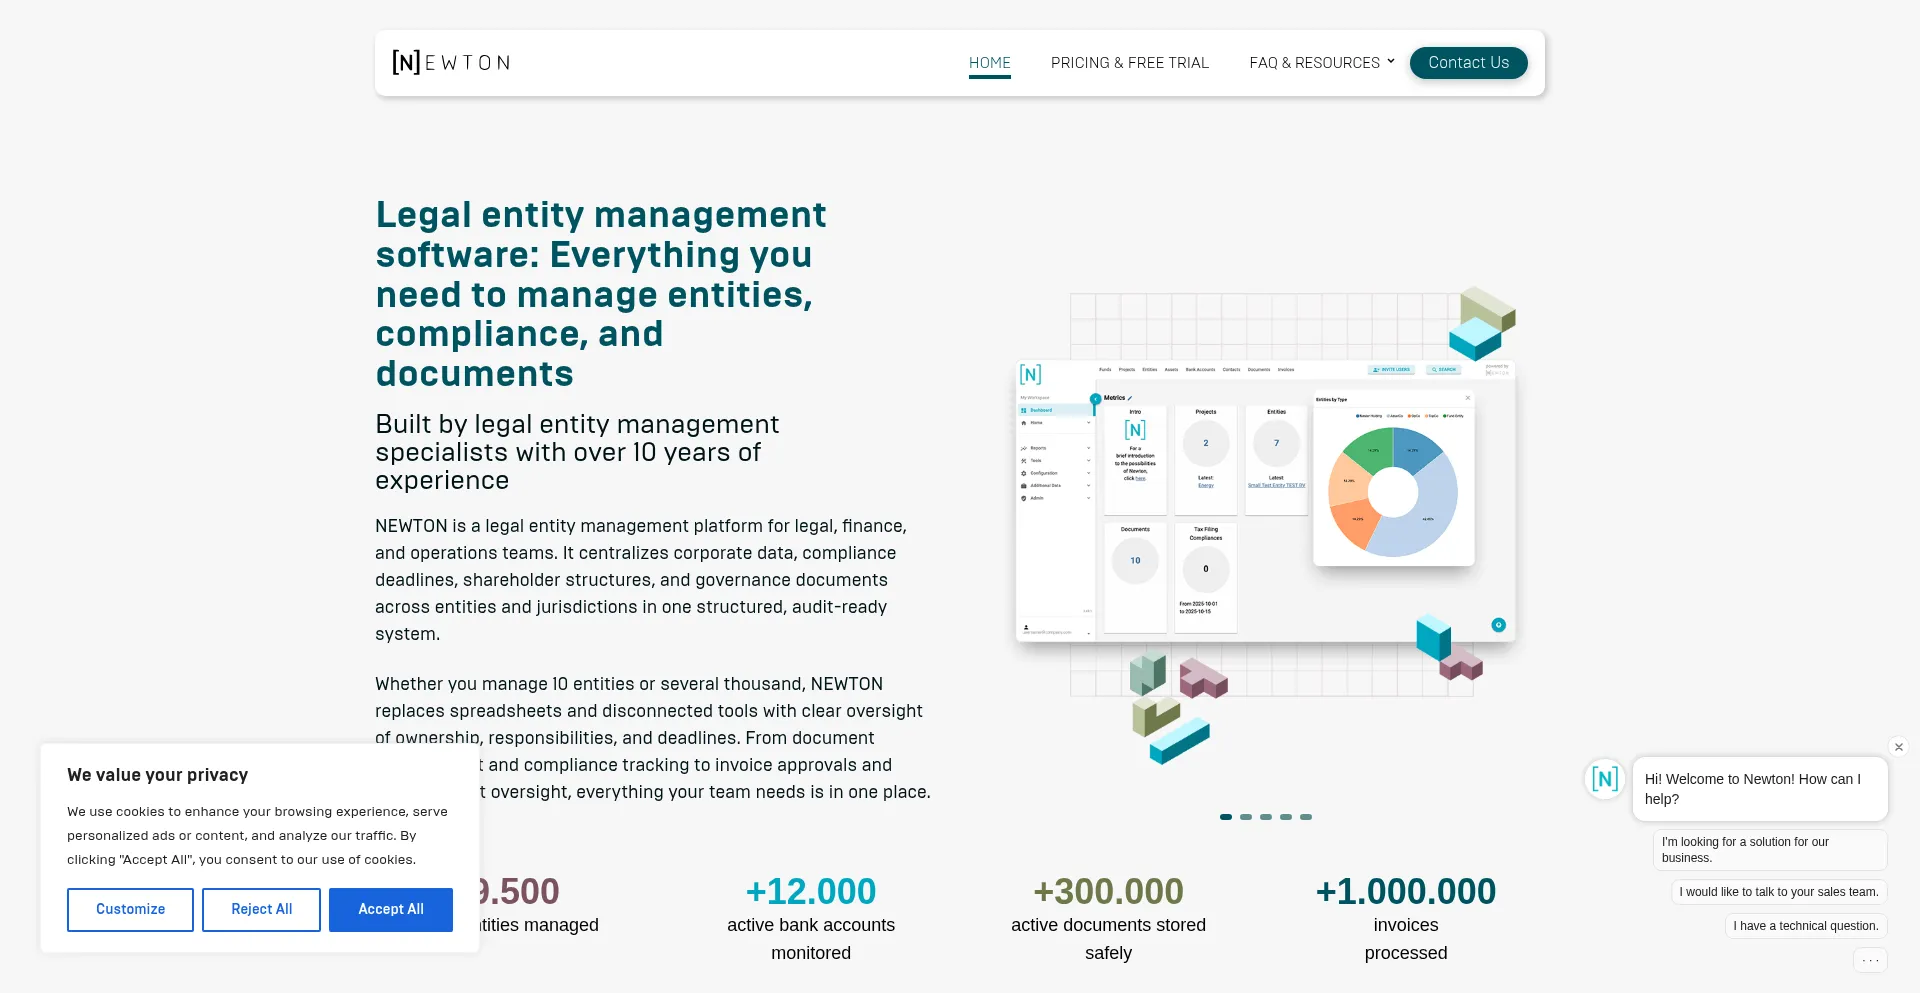Viewport: 1920px width, 993px height.
Task: Click the NEWTON logo in the header
Action: [x=451, y=63]
